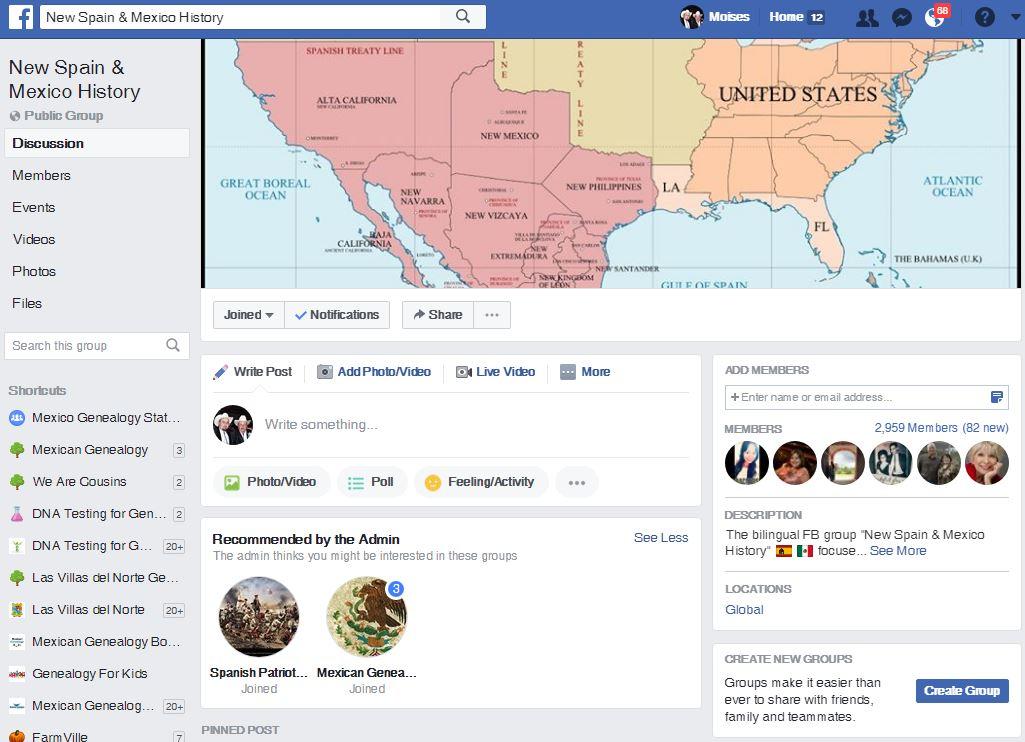
Task: Click the pencil icon beside Write Post
Action: pyautogui.click(x=221, y=372)
